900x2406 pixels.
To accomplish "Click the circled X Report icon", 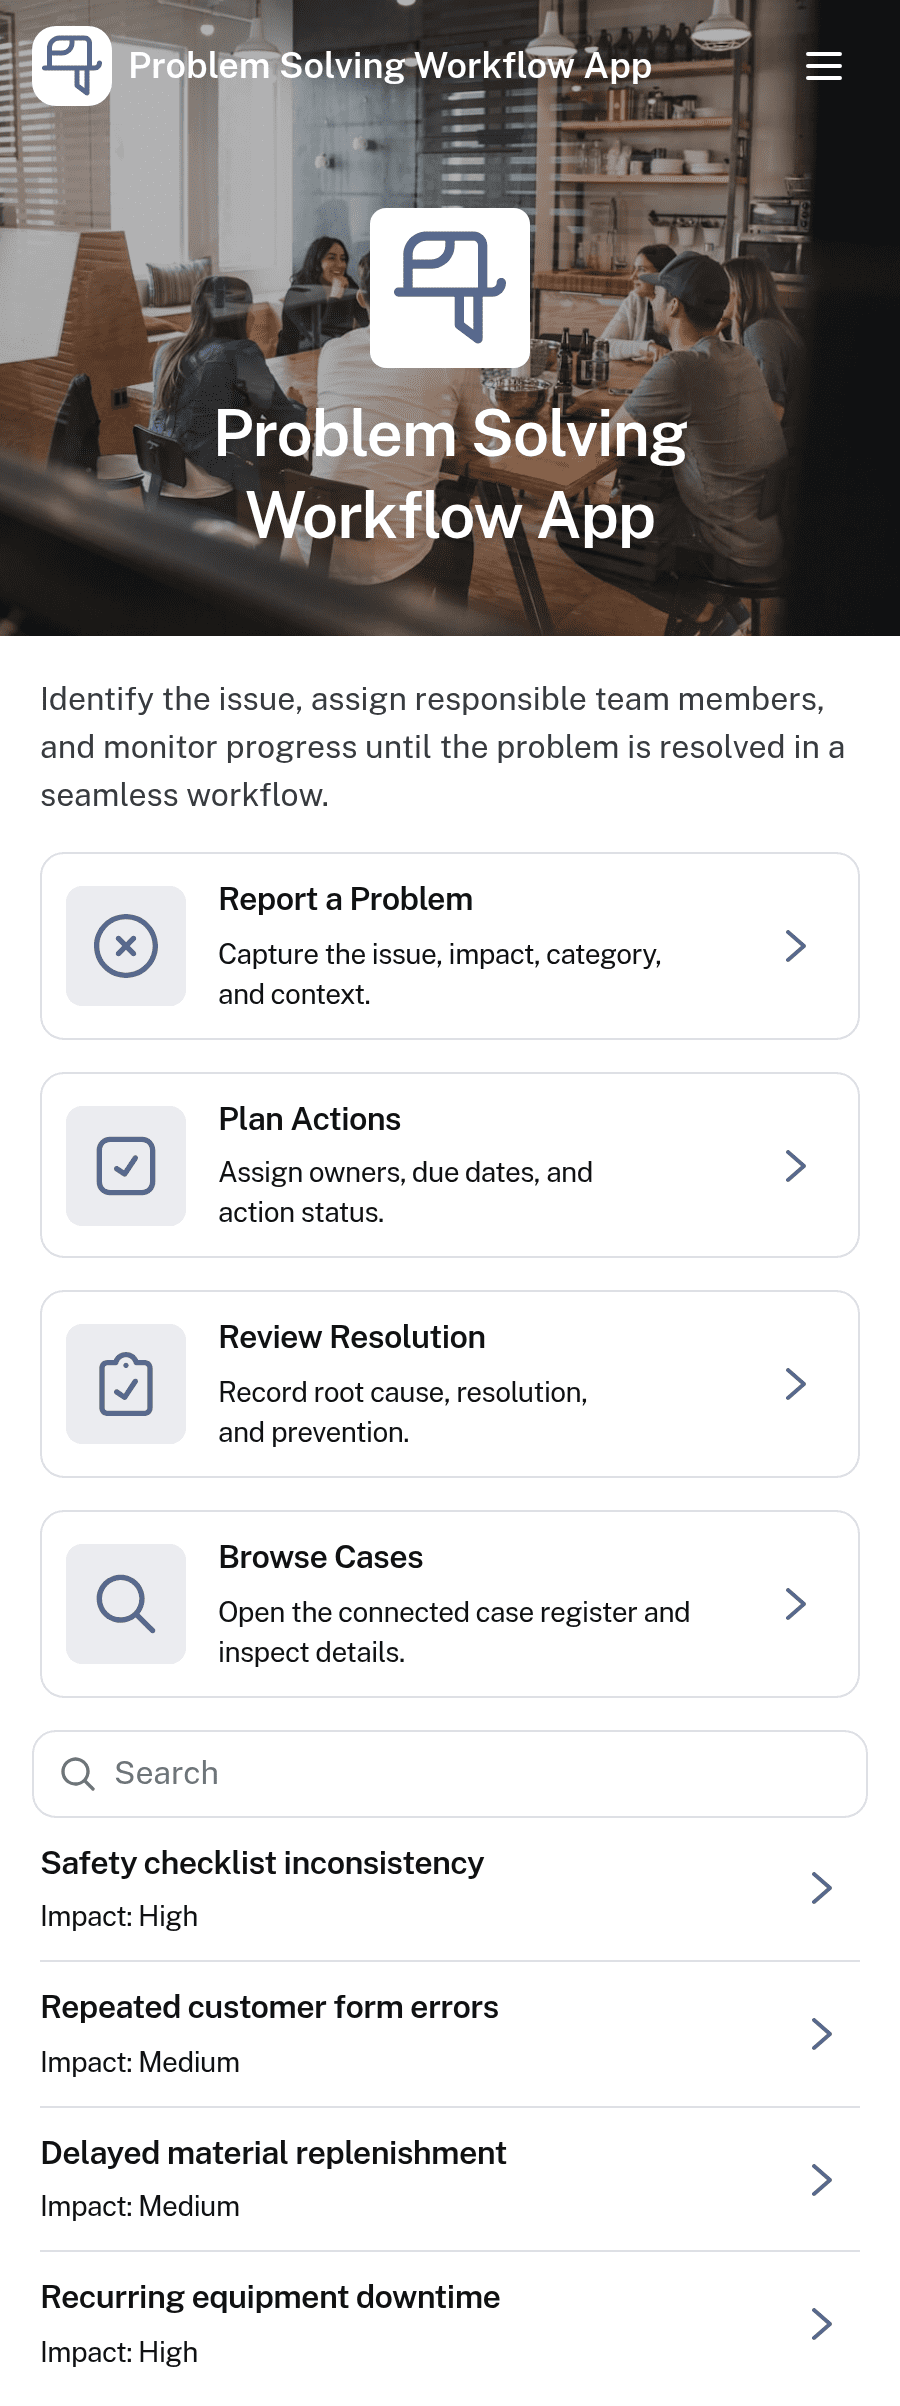I will [x=126, y=946].
